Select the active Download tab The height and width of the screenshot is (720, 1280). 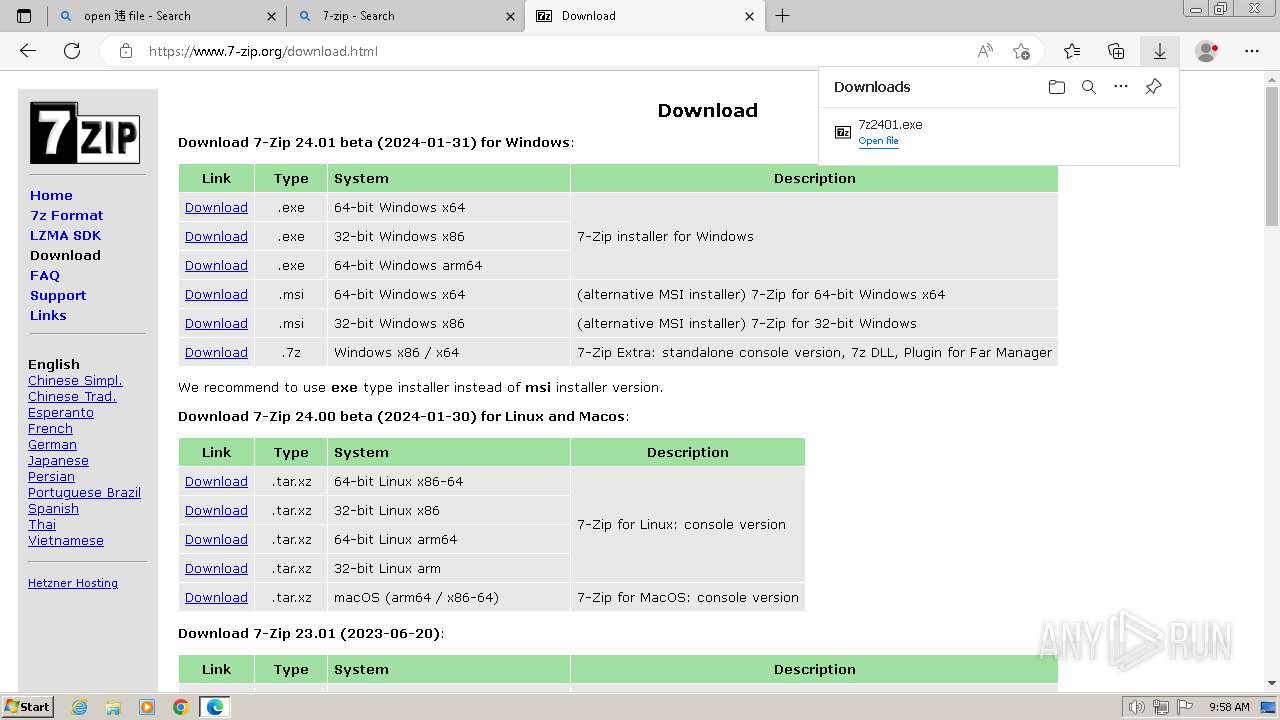(645, 16)
